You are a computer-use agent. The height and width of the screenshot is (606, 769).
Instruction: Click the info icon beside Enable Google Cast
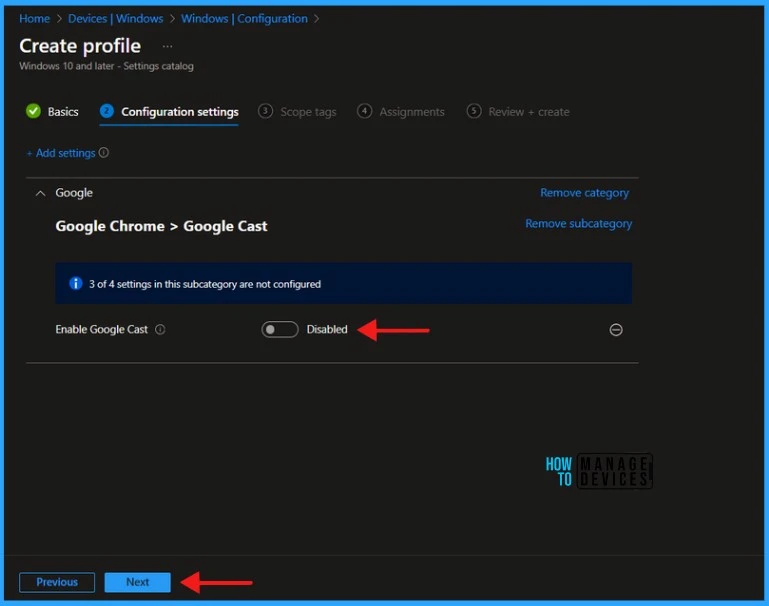[160, 329]
